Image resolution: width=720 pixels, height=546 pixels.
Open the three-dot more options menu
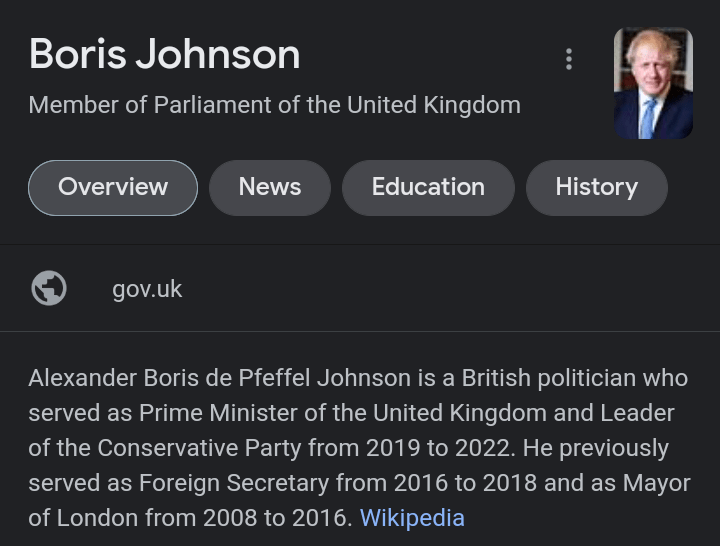click(568, 59)
